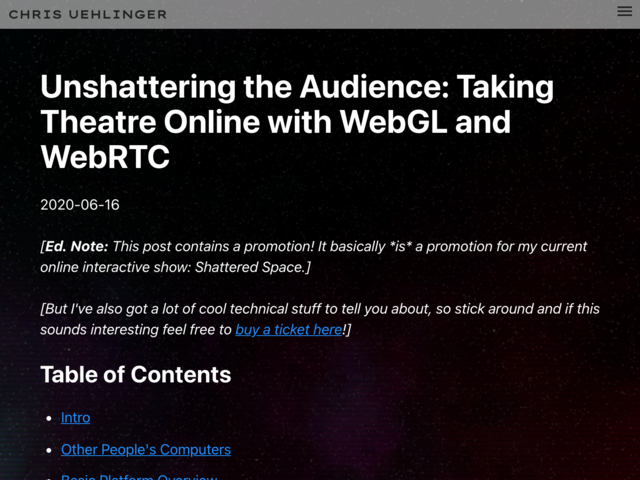640x480 pixels.
Task: Open the hamburger menu icon
Action: [624, 11]
